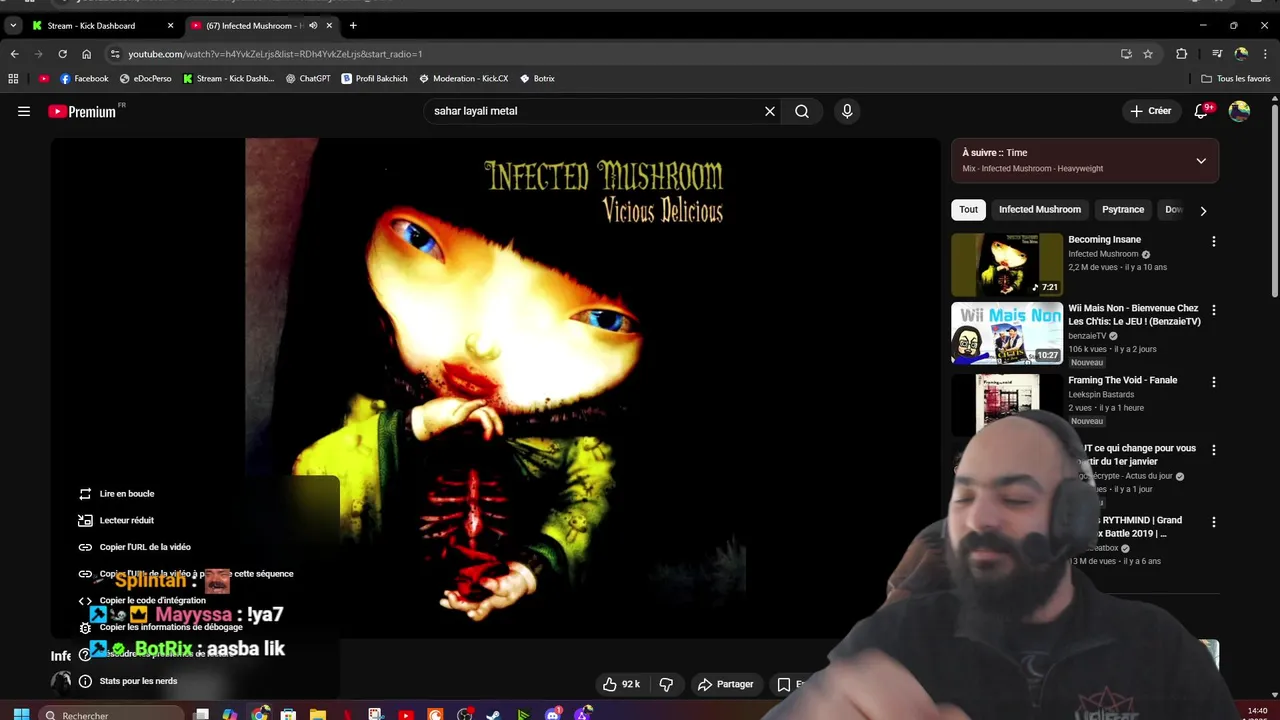Reload the page in Chrome
This screenshot has width=1280, height=720.
pyautogui.click(x=62, y=54)
